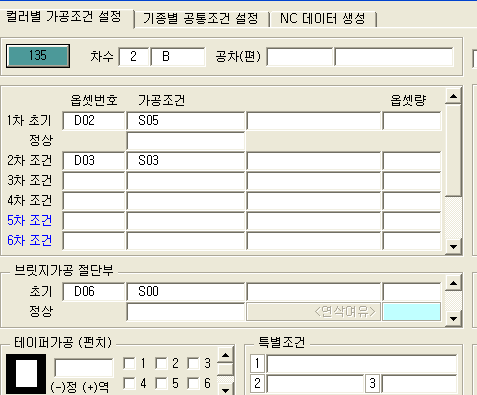Click the 테이퍼가공 angle input field
Image resolution: width=477 pixels, height=395 pixels.
pos(84,368)
